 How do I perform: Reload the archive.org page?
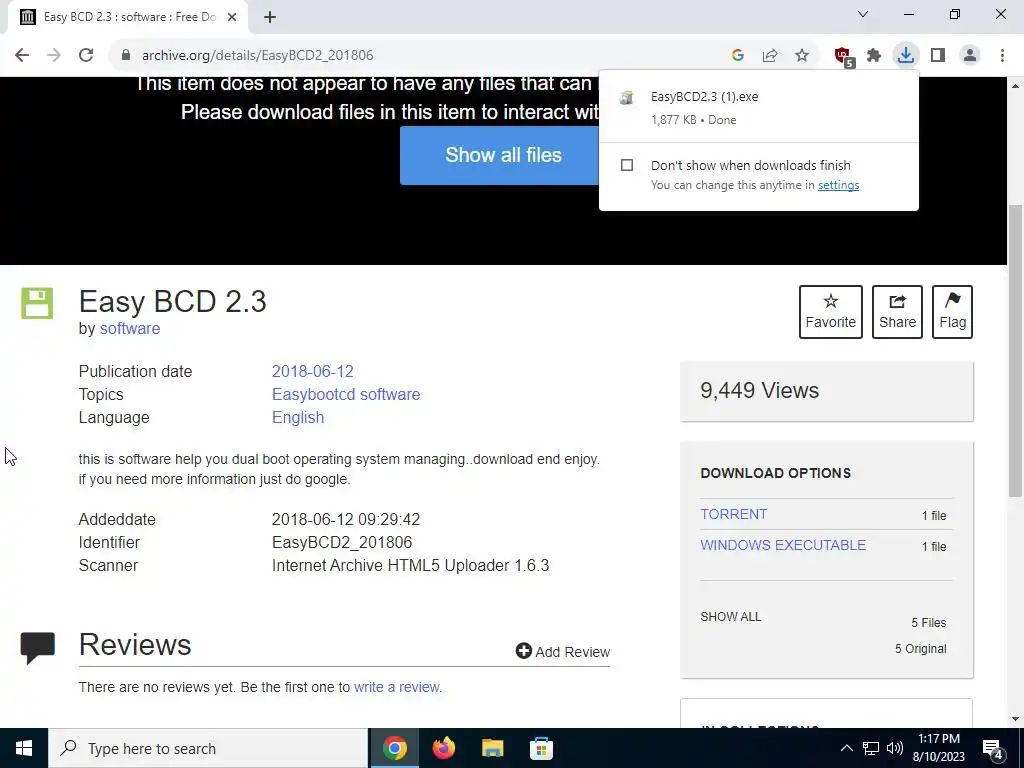[86, 56]
